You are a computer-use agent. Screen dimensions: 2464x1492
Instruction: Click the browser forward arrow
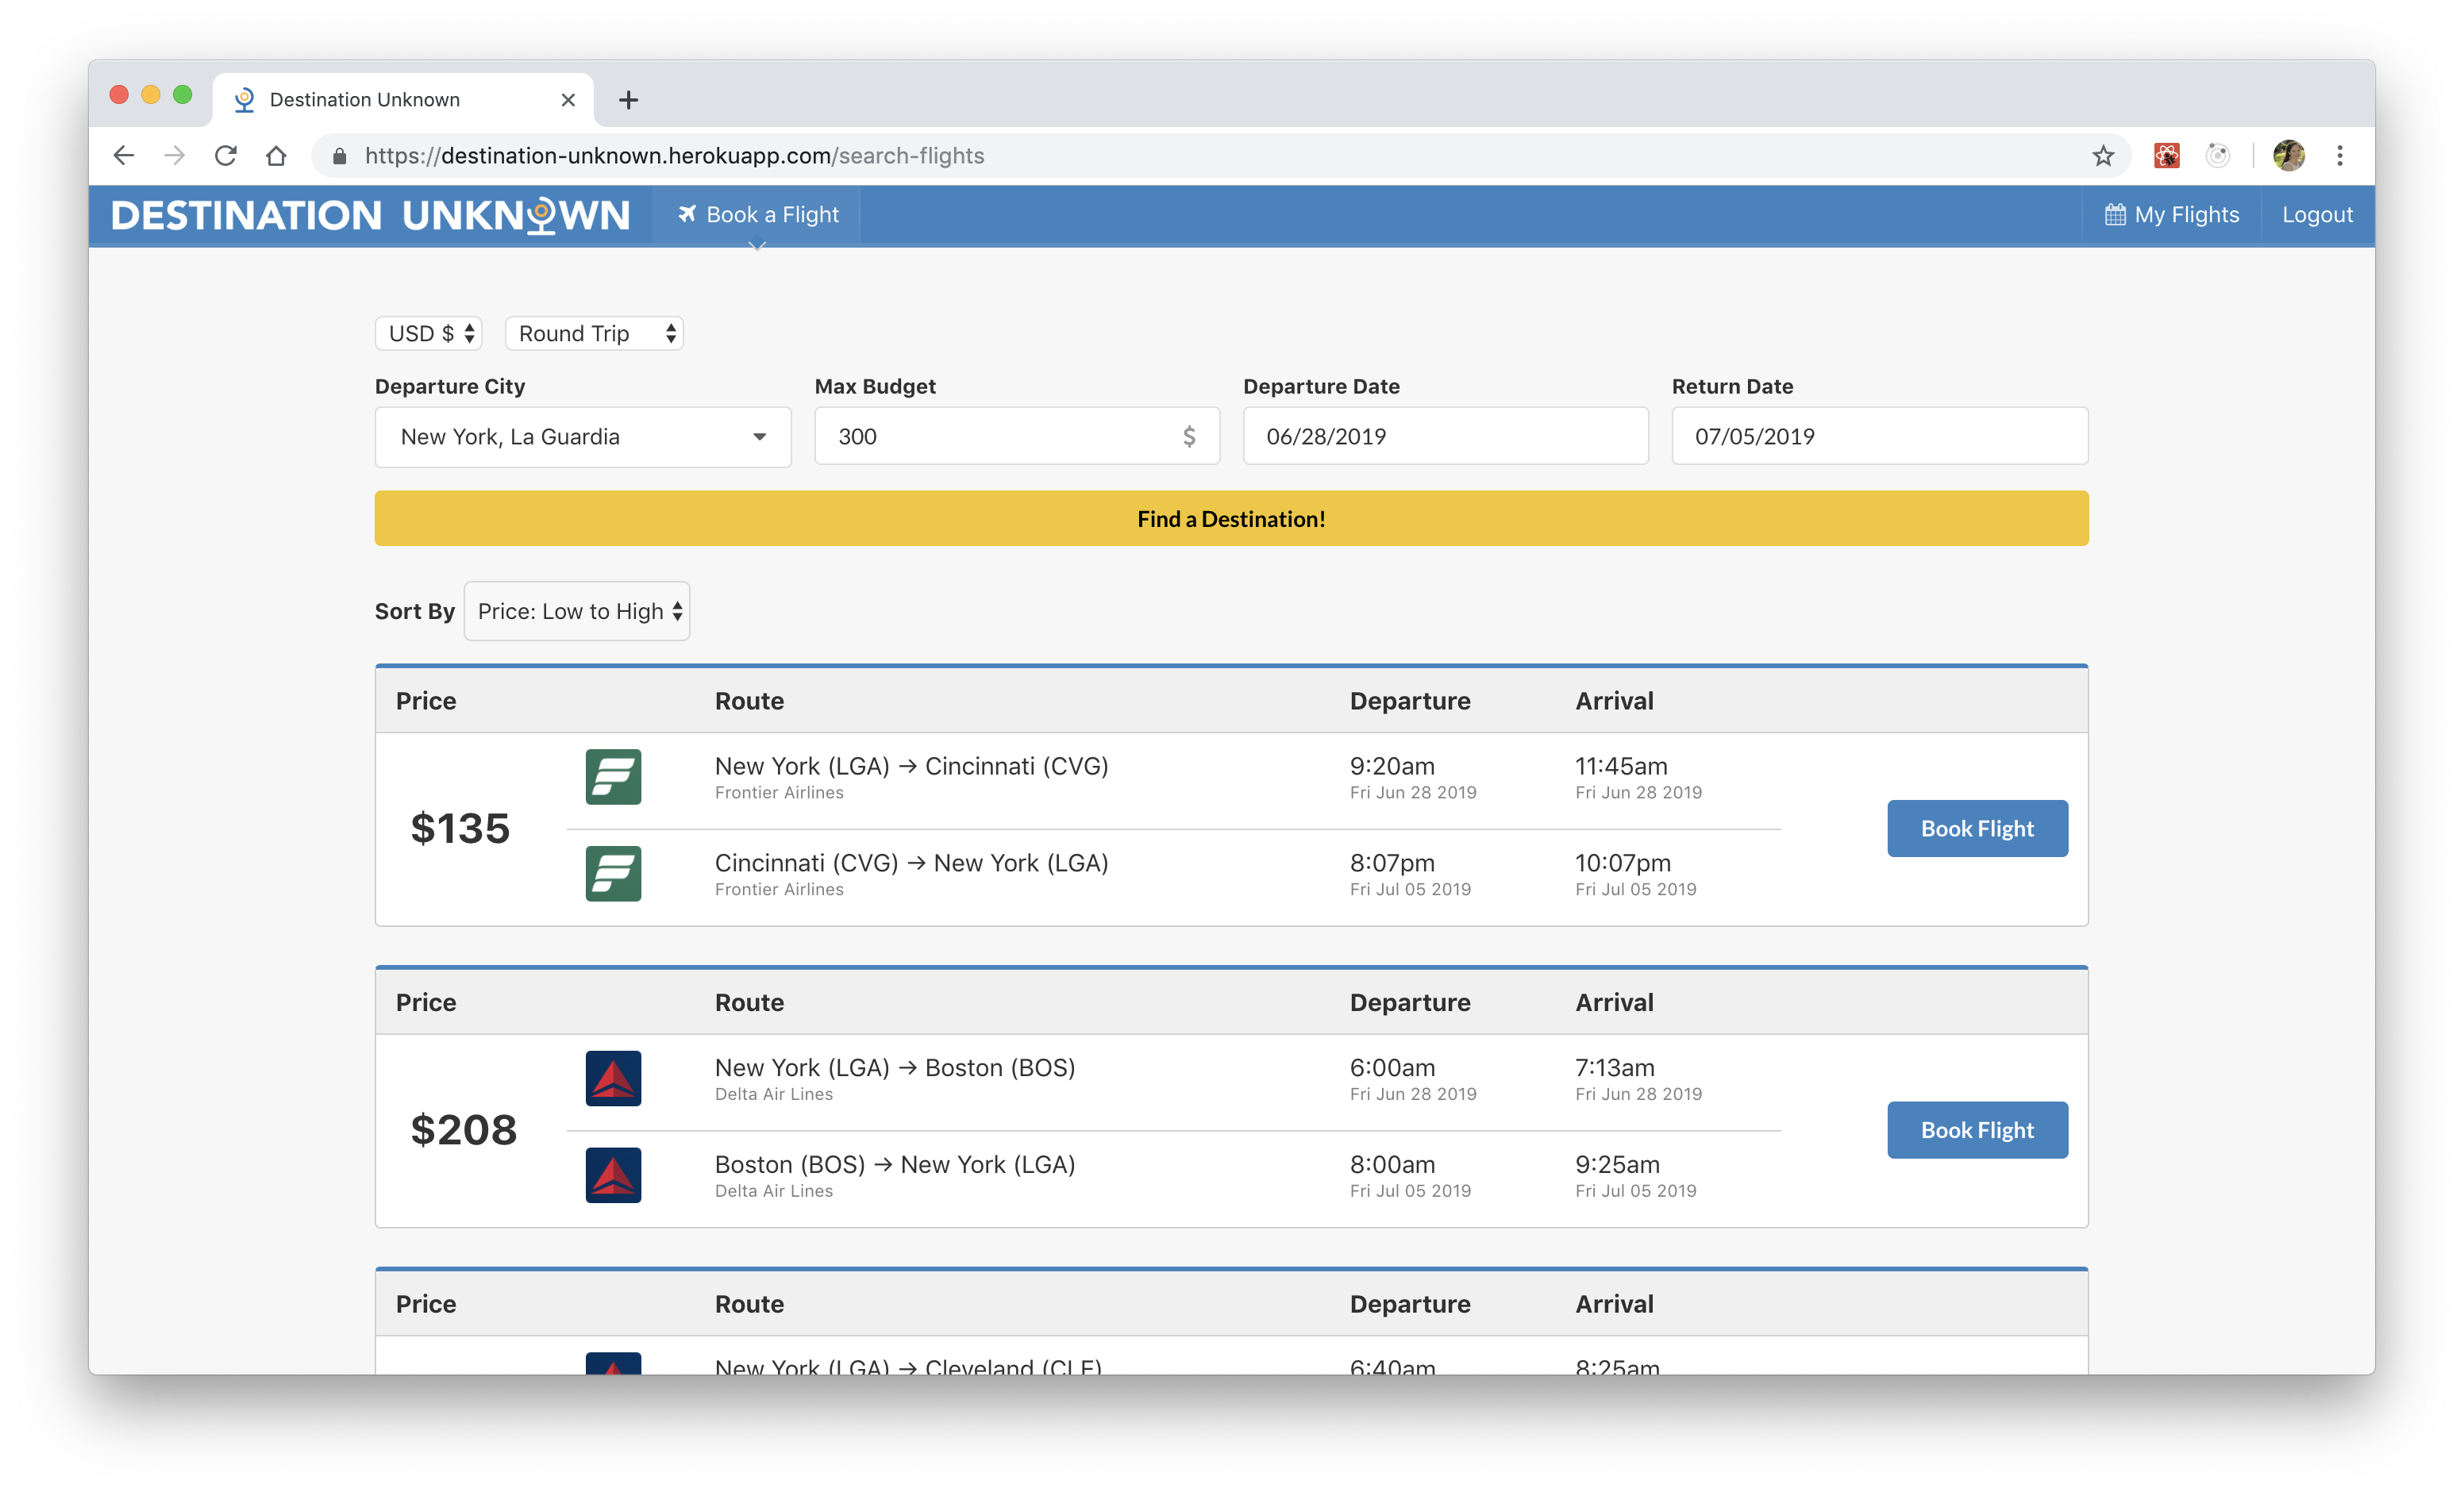click(174, 155)
